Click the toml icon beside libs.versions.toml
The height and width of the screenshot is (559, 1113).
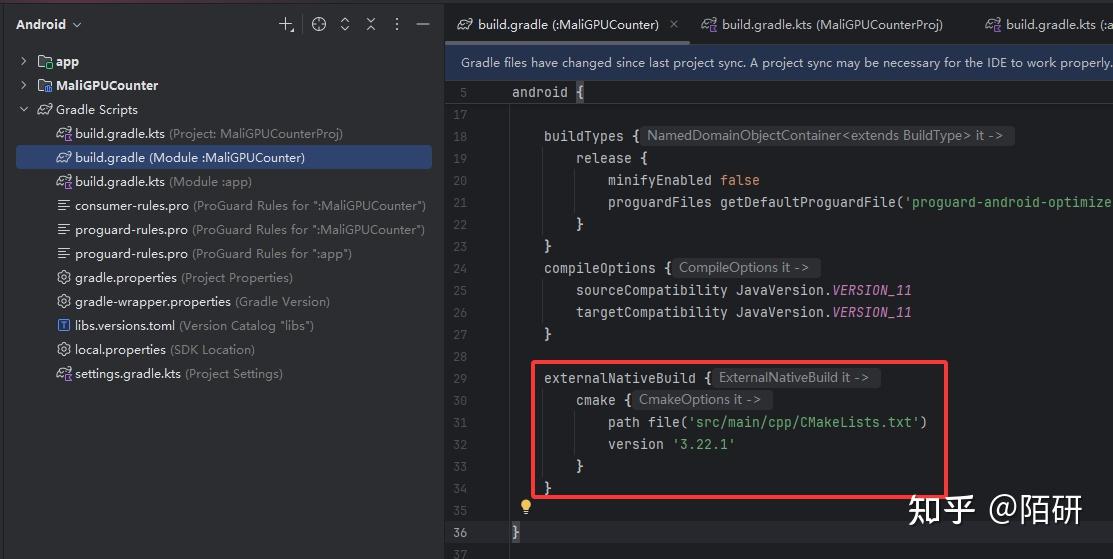click(x=64, y=326)
